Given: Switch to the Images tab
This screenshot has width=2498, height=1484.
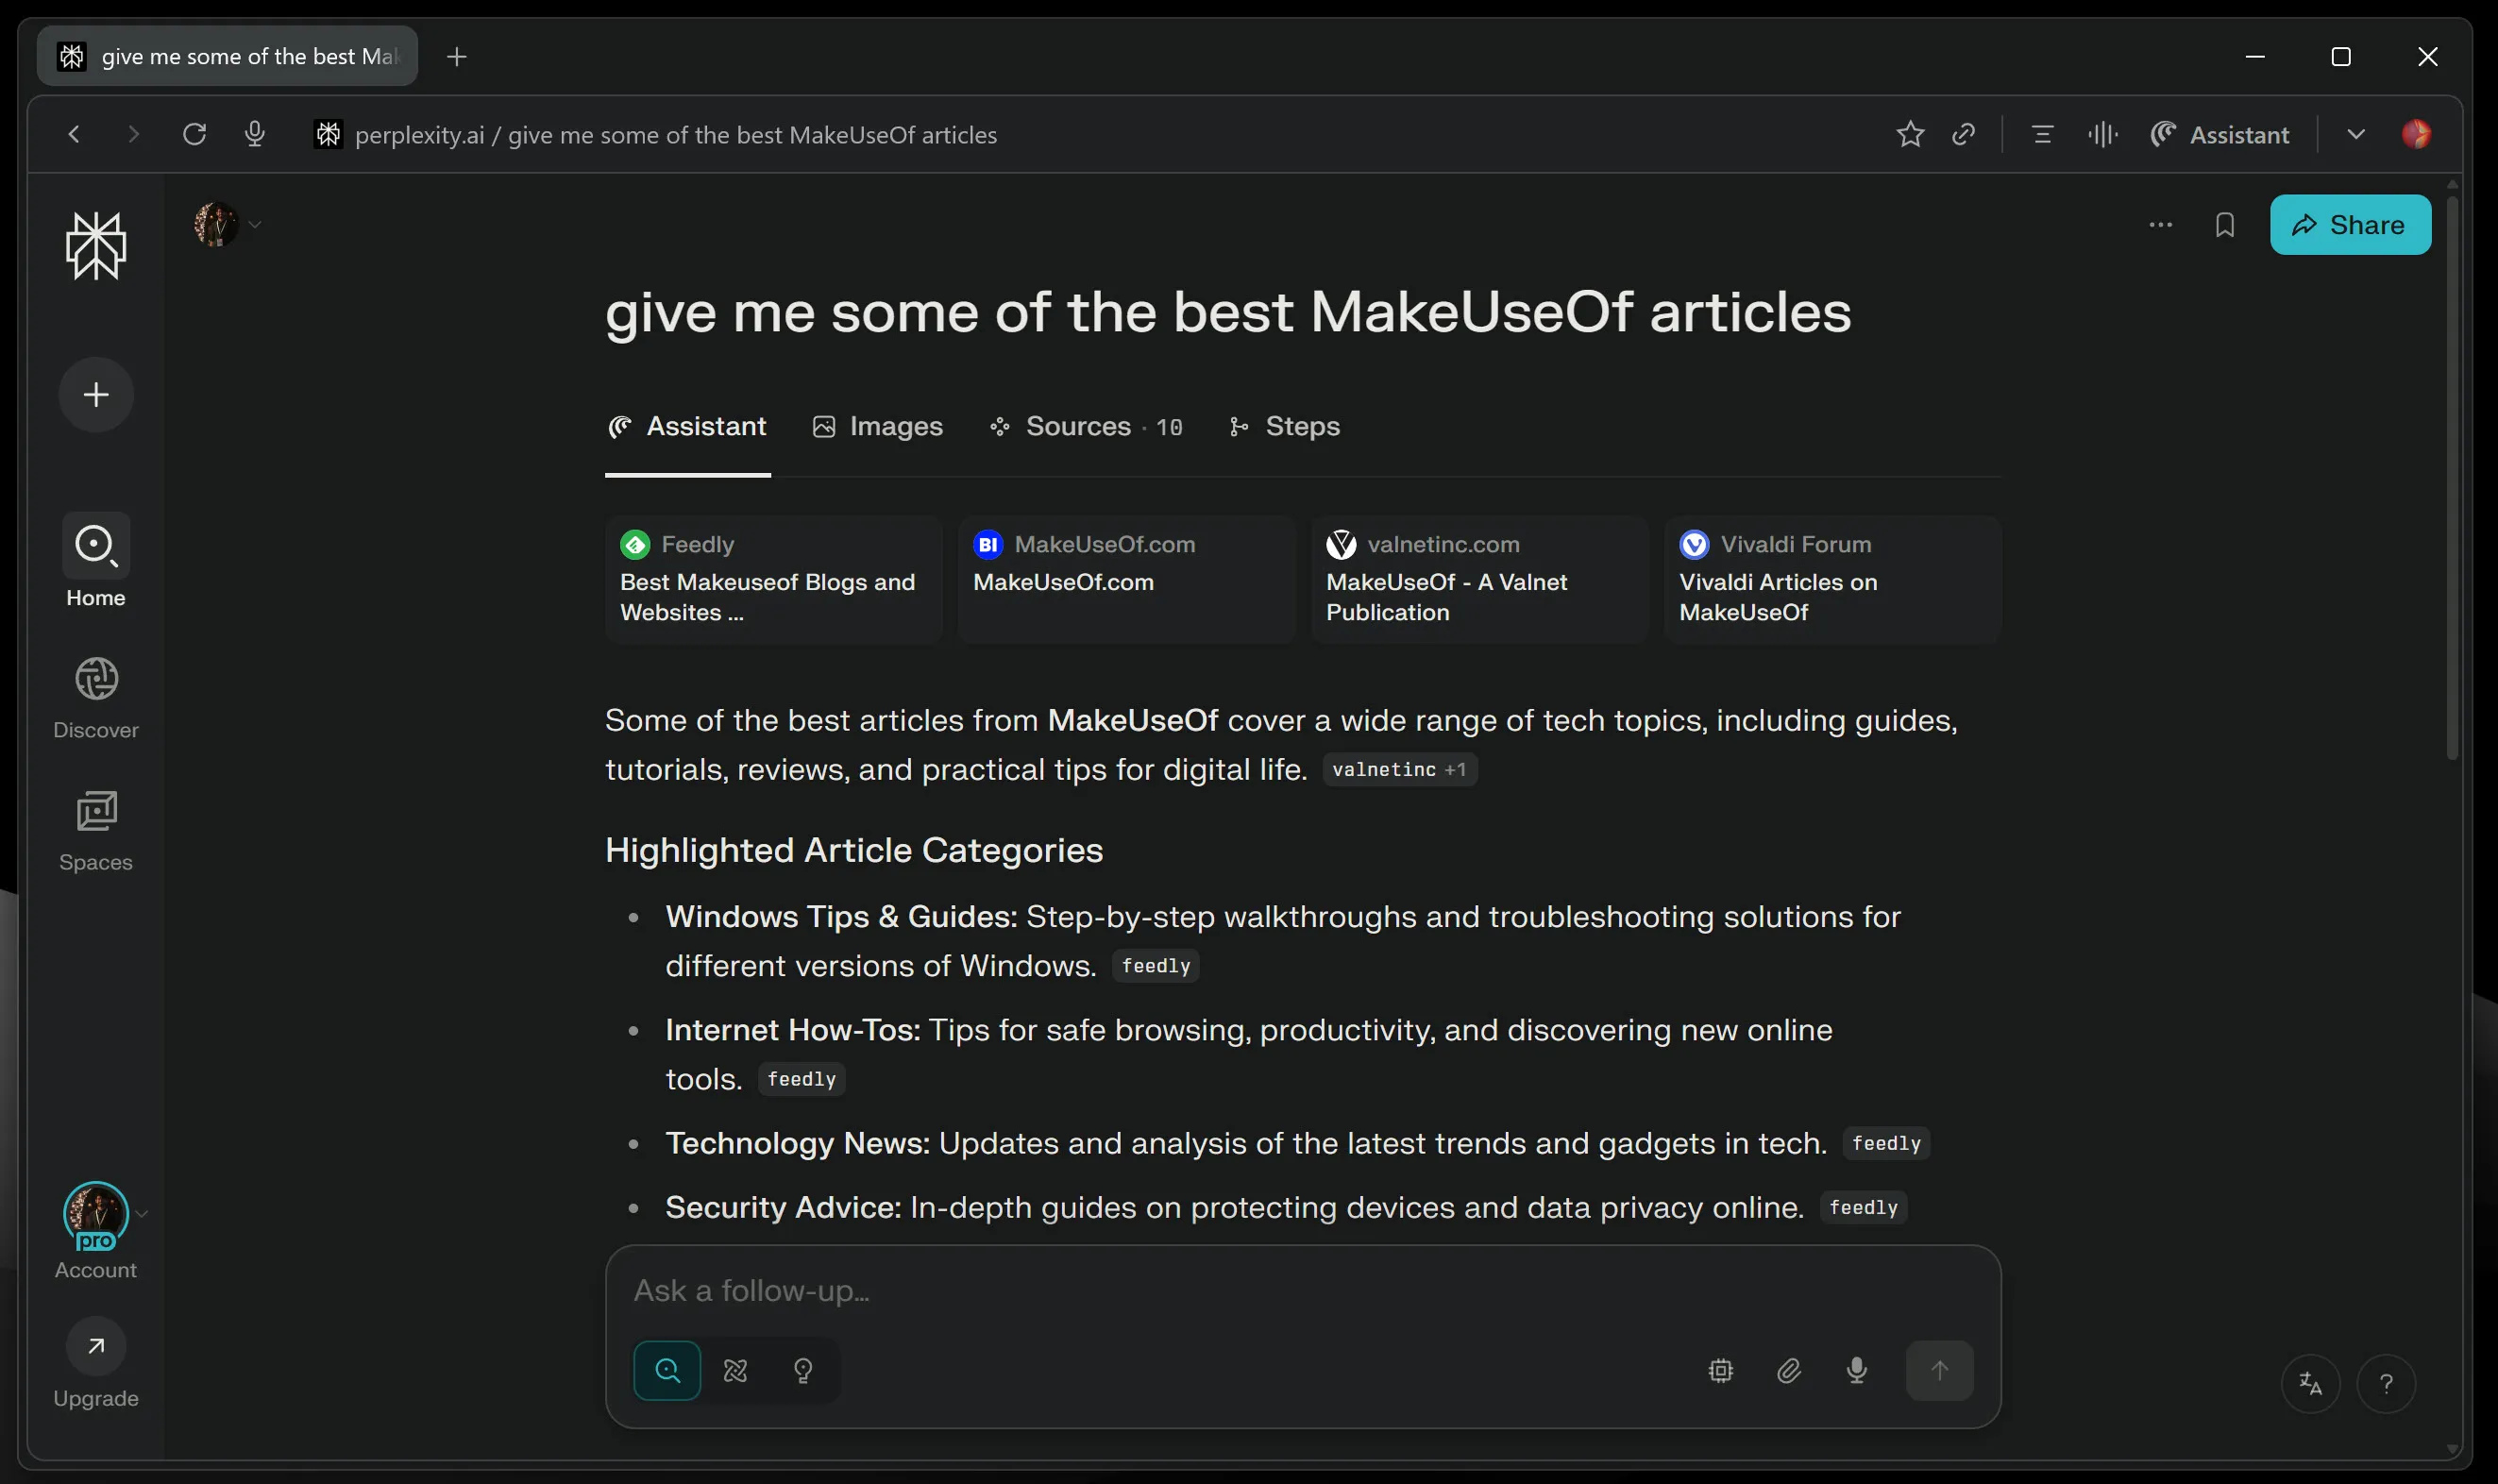Looking at the screenshot, I should tap(878, 426).
